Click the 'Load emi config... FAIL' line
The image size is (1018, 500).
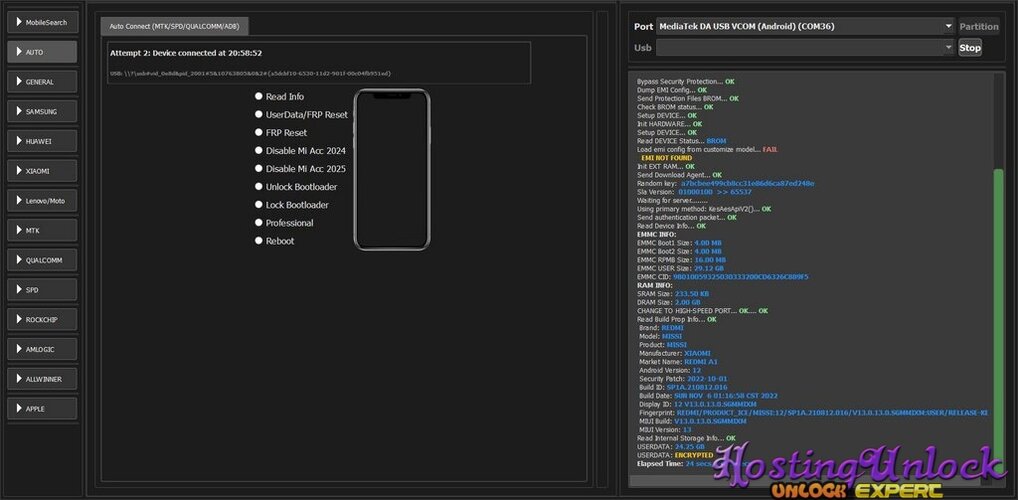pyautogui.click(x=707, y=149)
